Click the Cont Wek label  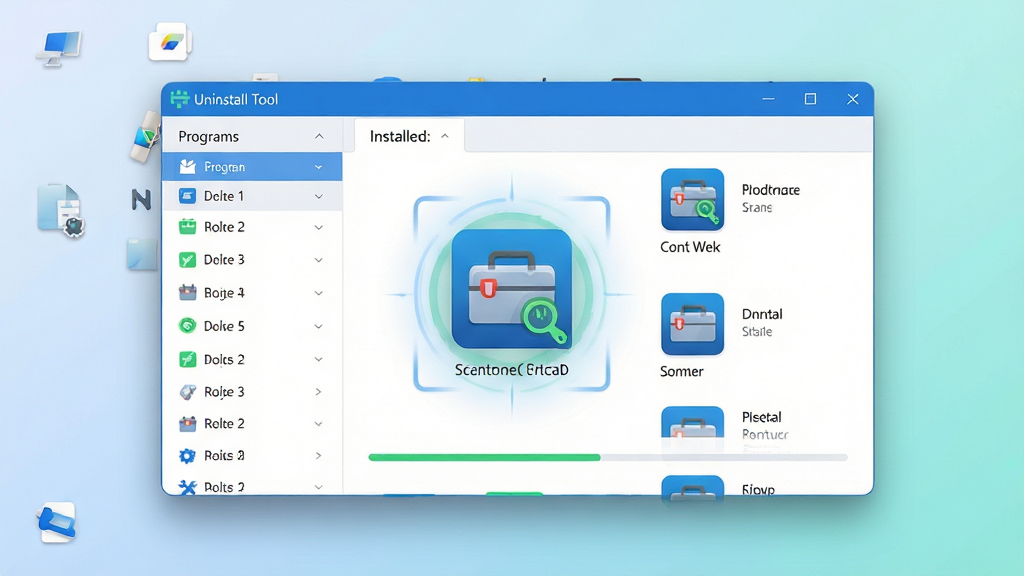click(x=690, y=247)
